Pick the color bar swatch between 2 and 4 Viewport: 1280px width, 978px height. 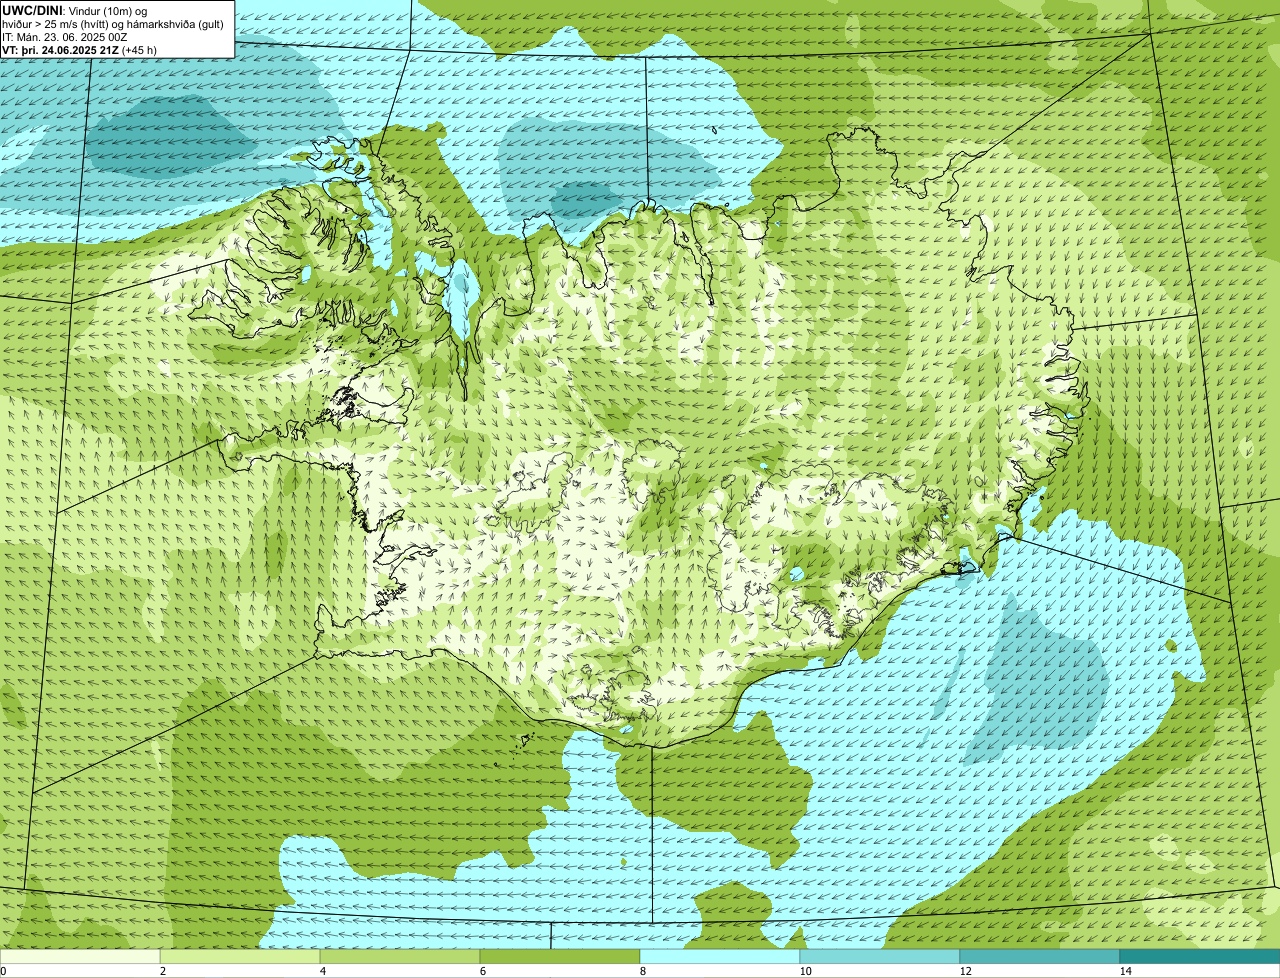pyautogui.click(x=240, y=956)
